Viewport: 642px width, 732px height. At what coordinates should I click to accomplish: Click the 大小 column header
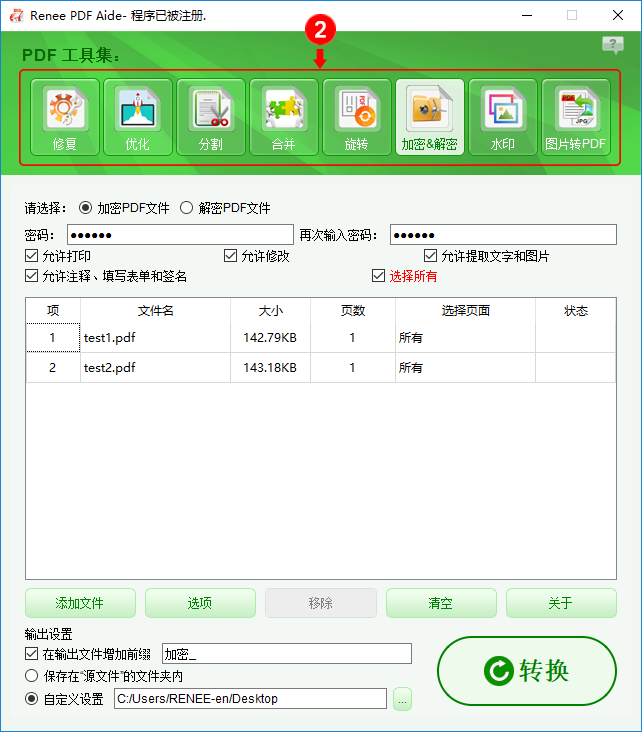270,310
